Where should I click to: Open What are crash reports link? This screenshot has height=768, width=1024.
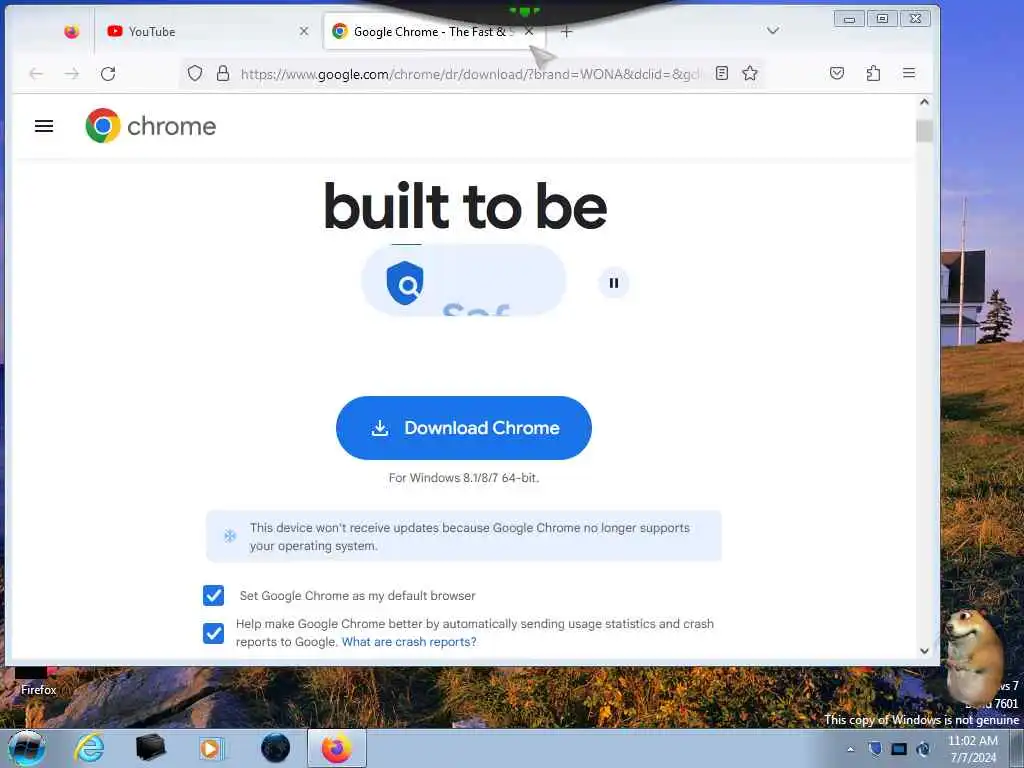point(409,642)
